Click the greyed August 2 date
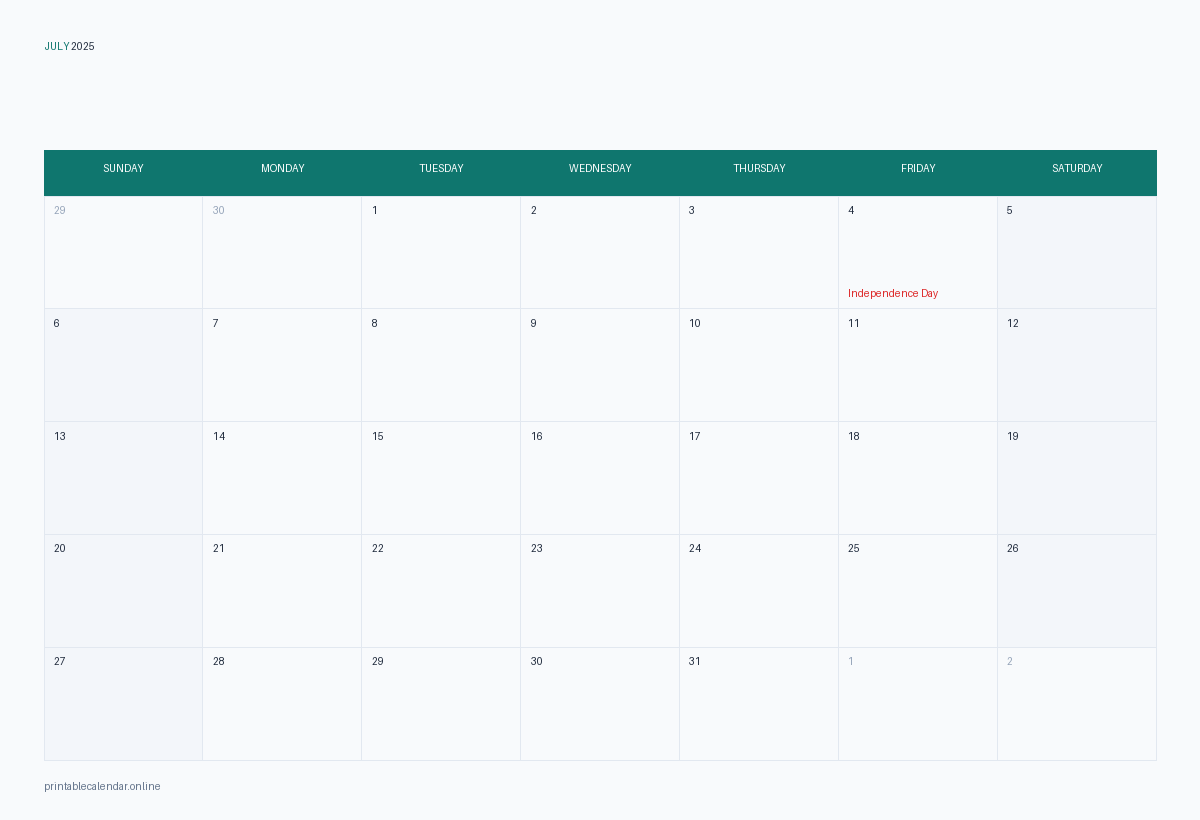This screenshot has width=1200, height=820. (x=1010, y=661)
